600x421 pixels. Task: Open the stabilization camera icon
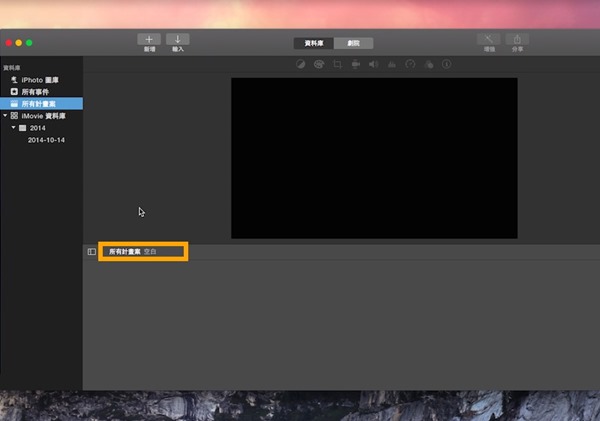click(355, 64)
